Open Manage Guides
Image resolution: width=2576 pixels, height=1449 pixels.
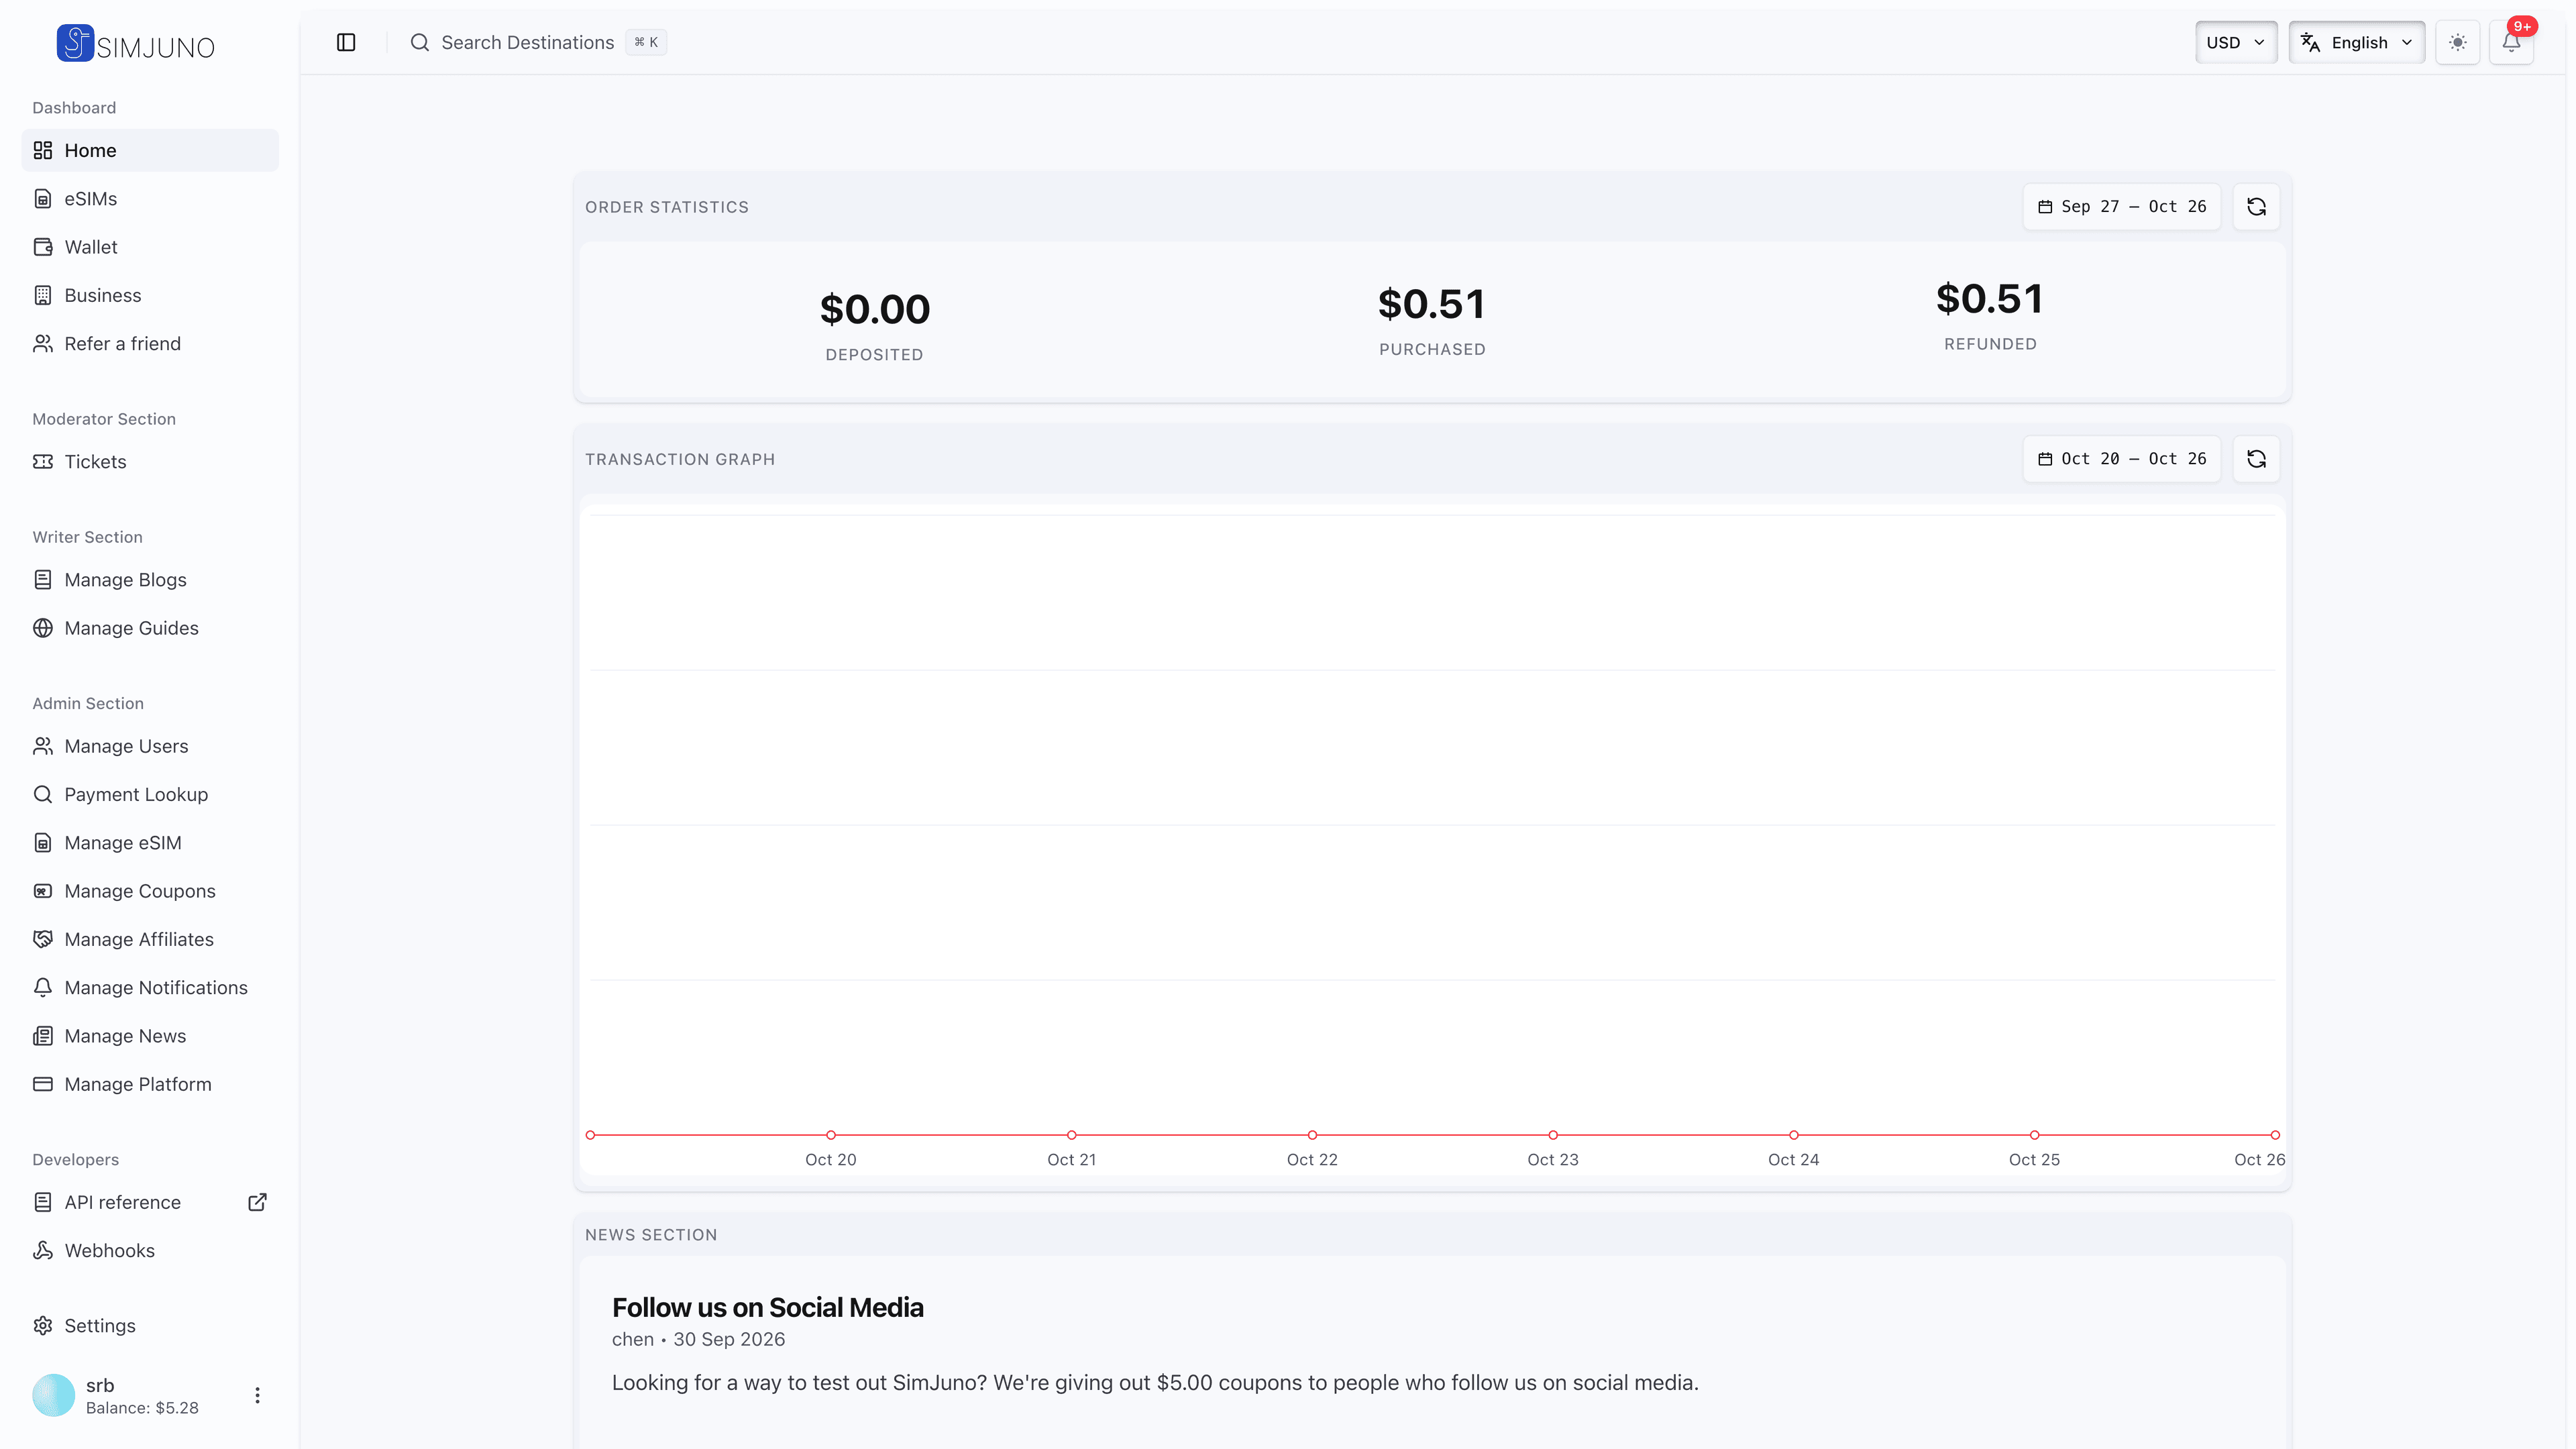[150, 628]
